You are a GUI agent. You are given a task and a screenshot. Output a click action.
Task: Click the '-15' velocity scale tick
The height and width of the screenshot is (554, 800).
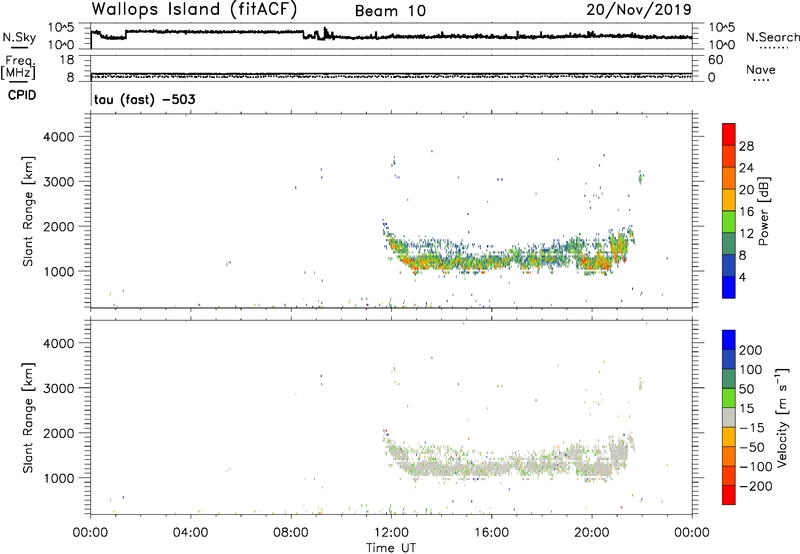click(x=752, y=428)
